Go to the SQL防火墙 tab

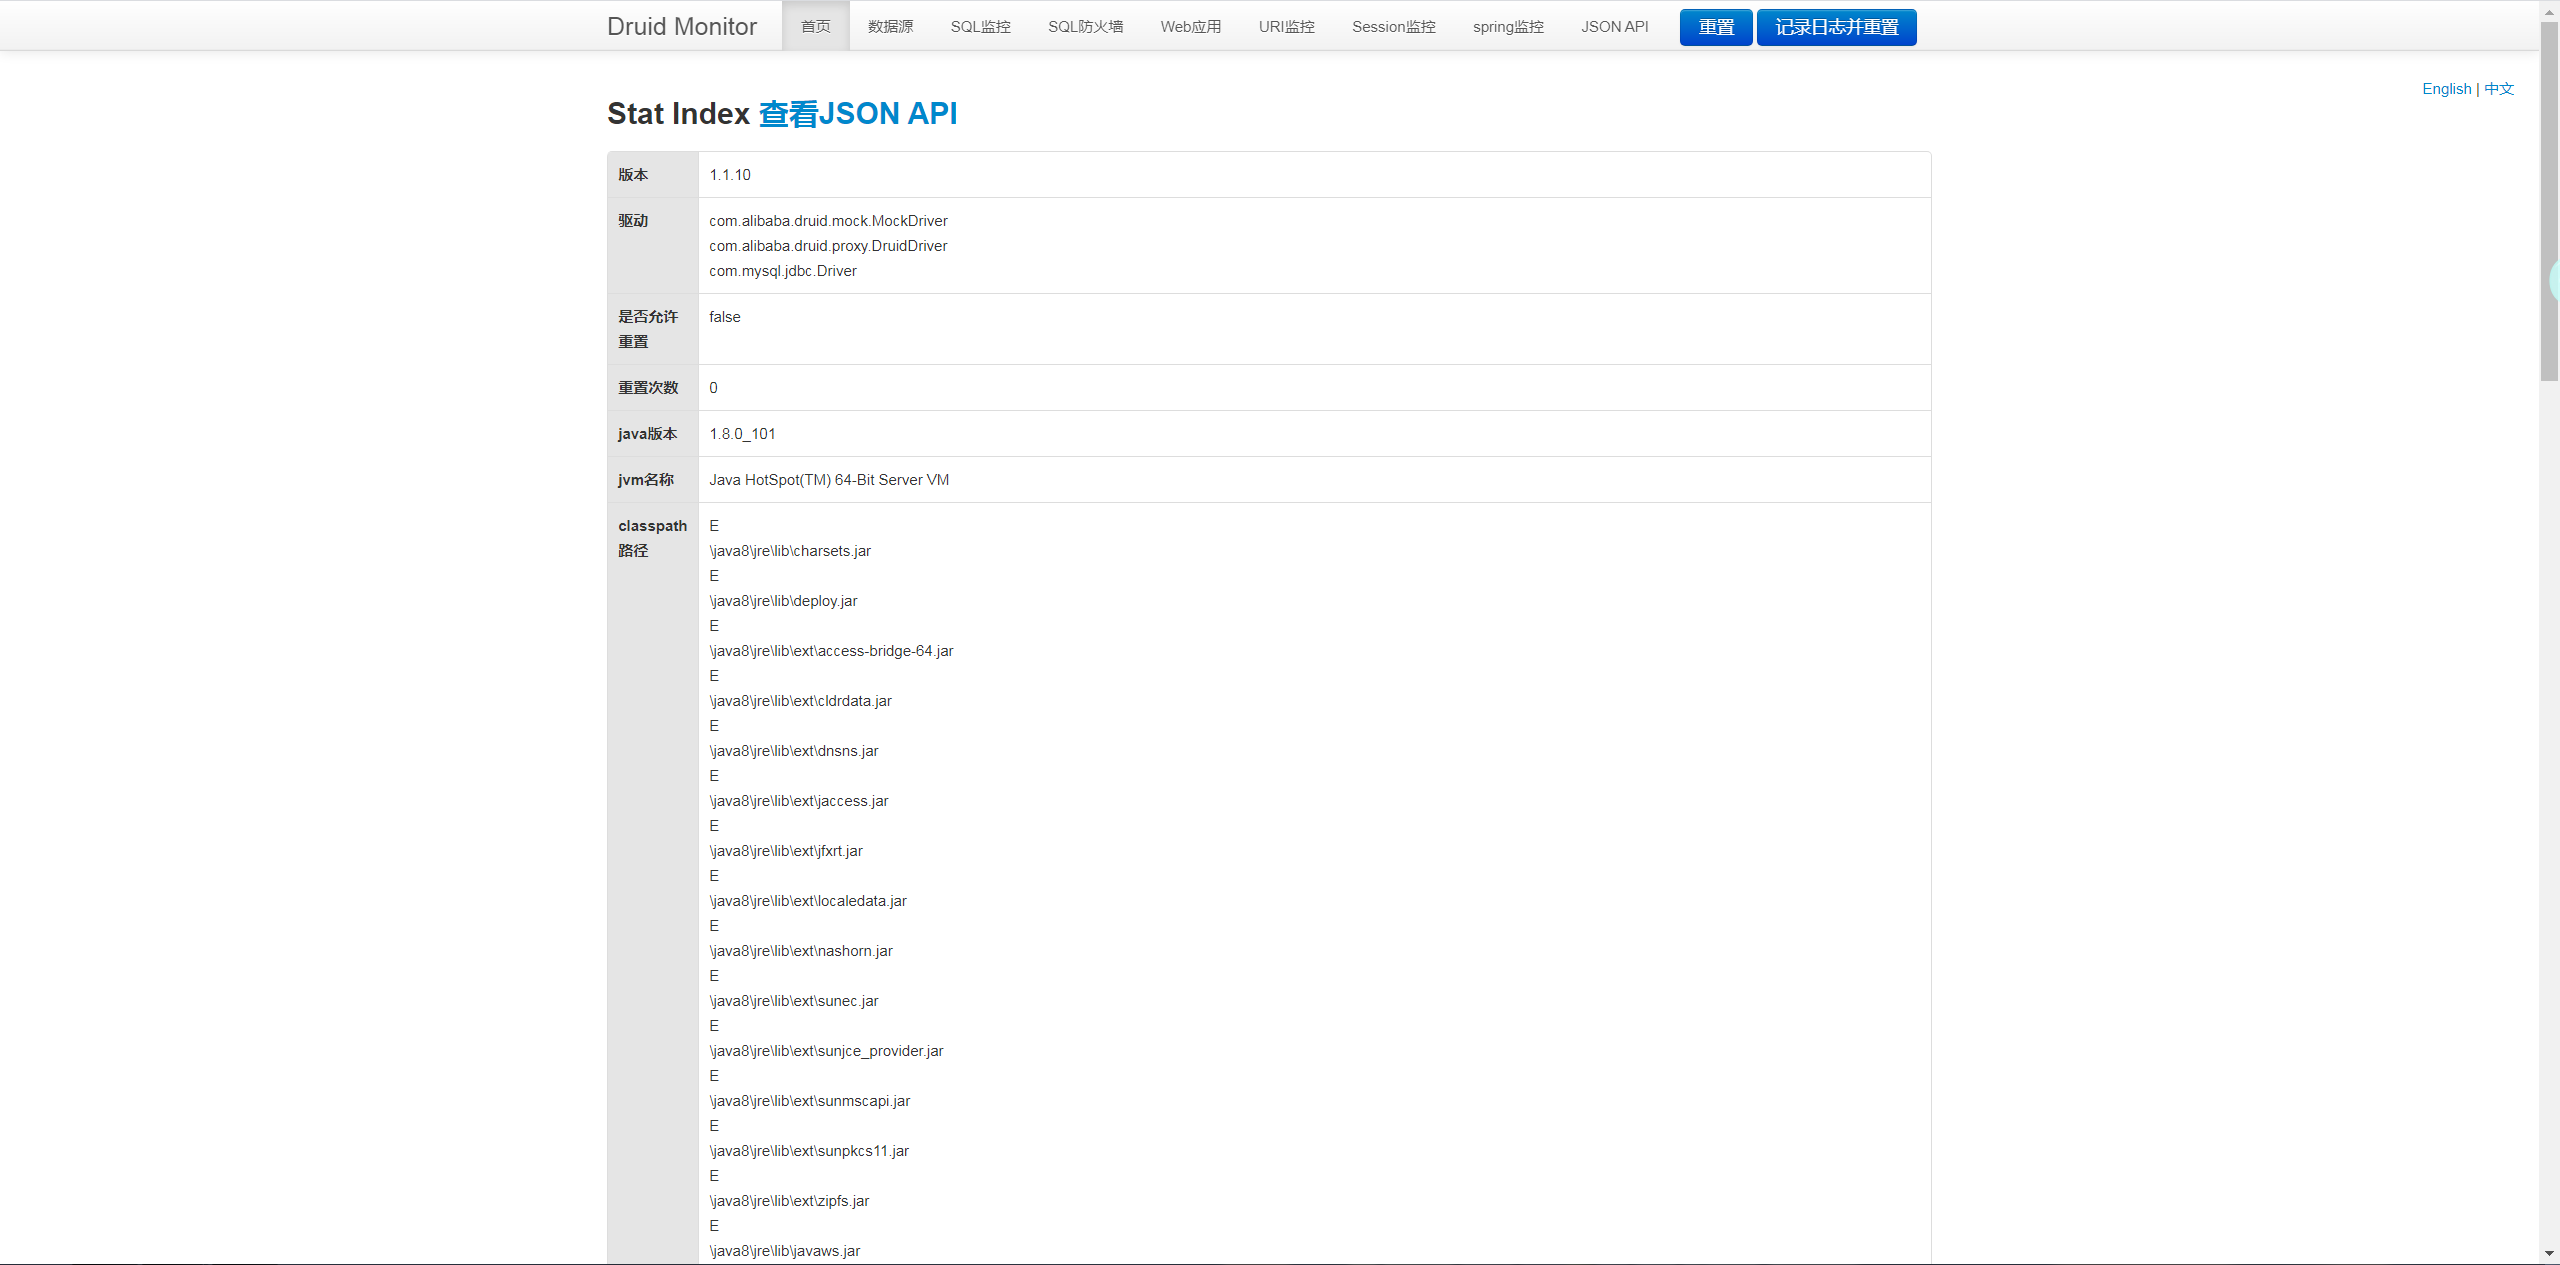(x=1085, y=27)
